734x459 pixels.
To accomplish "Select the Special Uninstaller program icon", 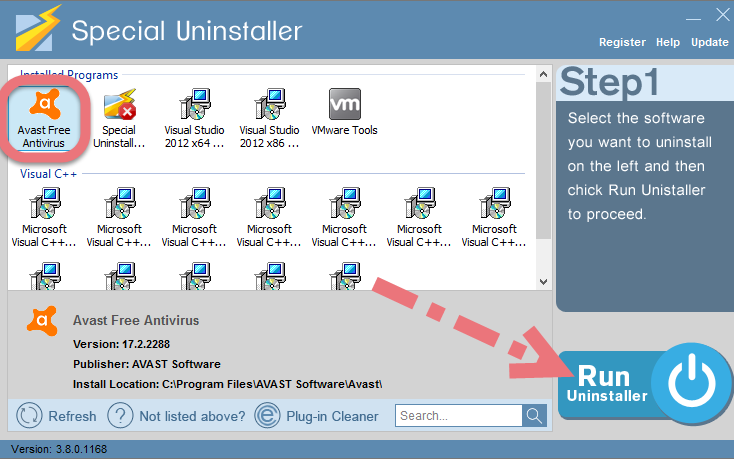I will pyautogui.click(x=119, y=103).
